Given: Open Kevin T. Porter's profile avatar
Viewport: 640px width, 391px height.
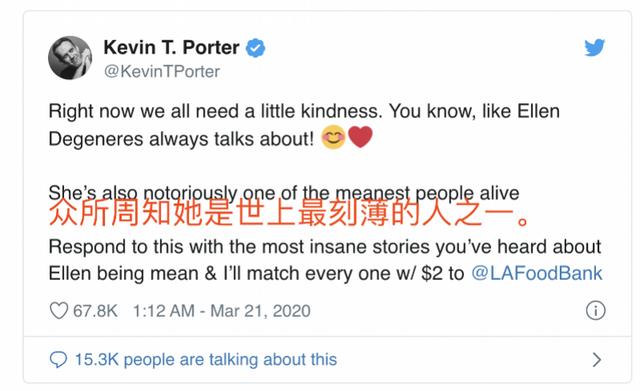Looking at the screenshot, I should coord(70,58).
